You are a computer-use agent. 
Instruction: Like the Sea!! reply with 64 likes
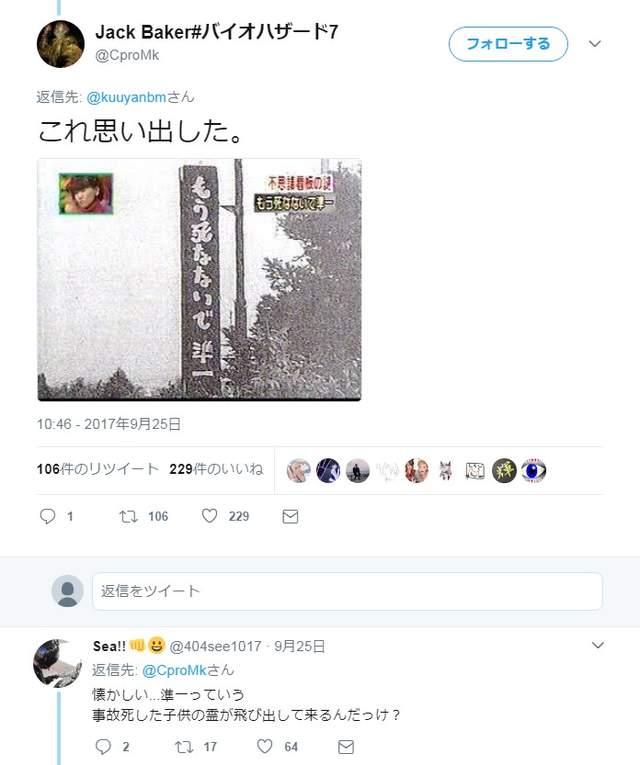pos(265,746)
